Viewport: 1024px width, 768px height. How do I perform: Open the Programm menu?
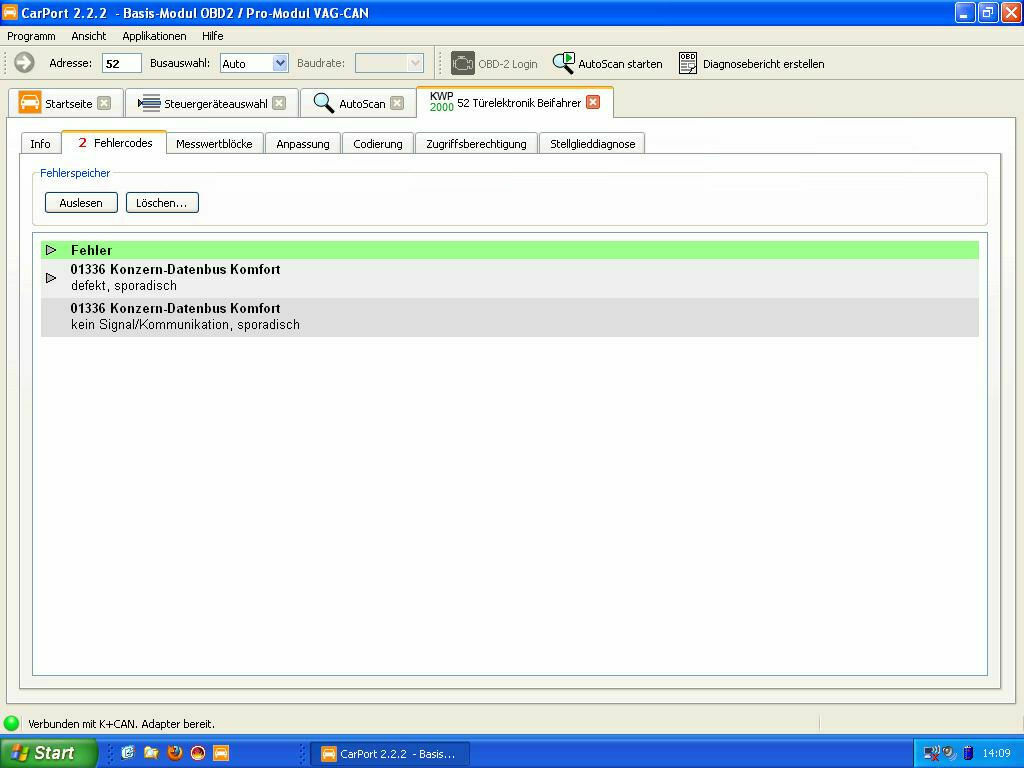31,36
